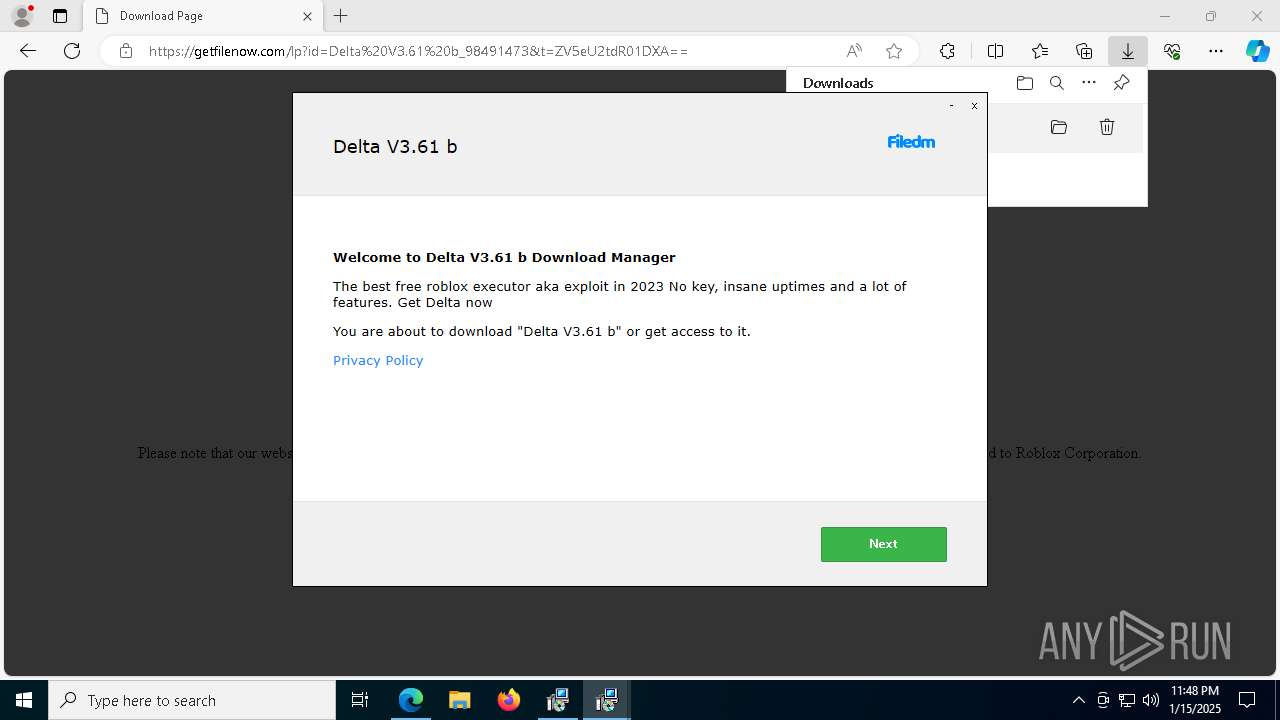Click the Filedm logo

point(911,142)
